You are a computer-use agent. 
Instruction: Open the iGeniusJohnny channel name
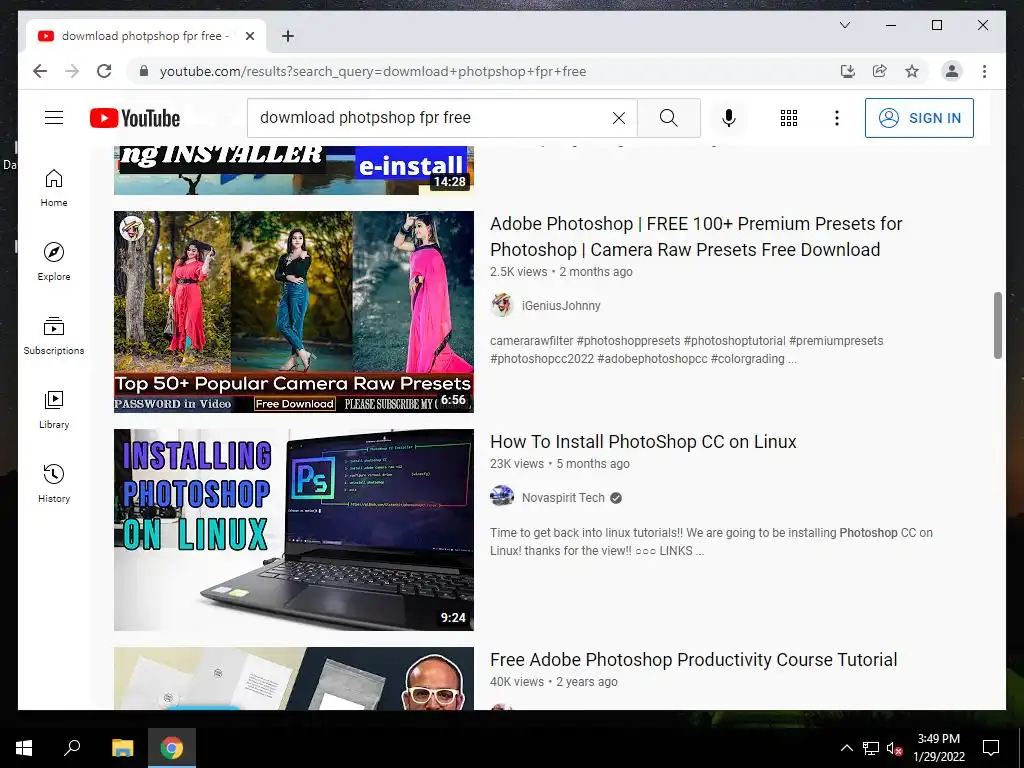pyautogui.click(x=561, y=305)
